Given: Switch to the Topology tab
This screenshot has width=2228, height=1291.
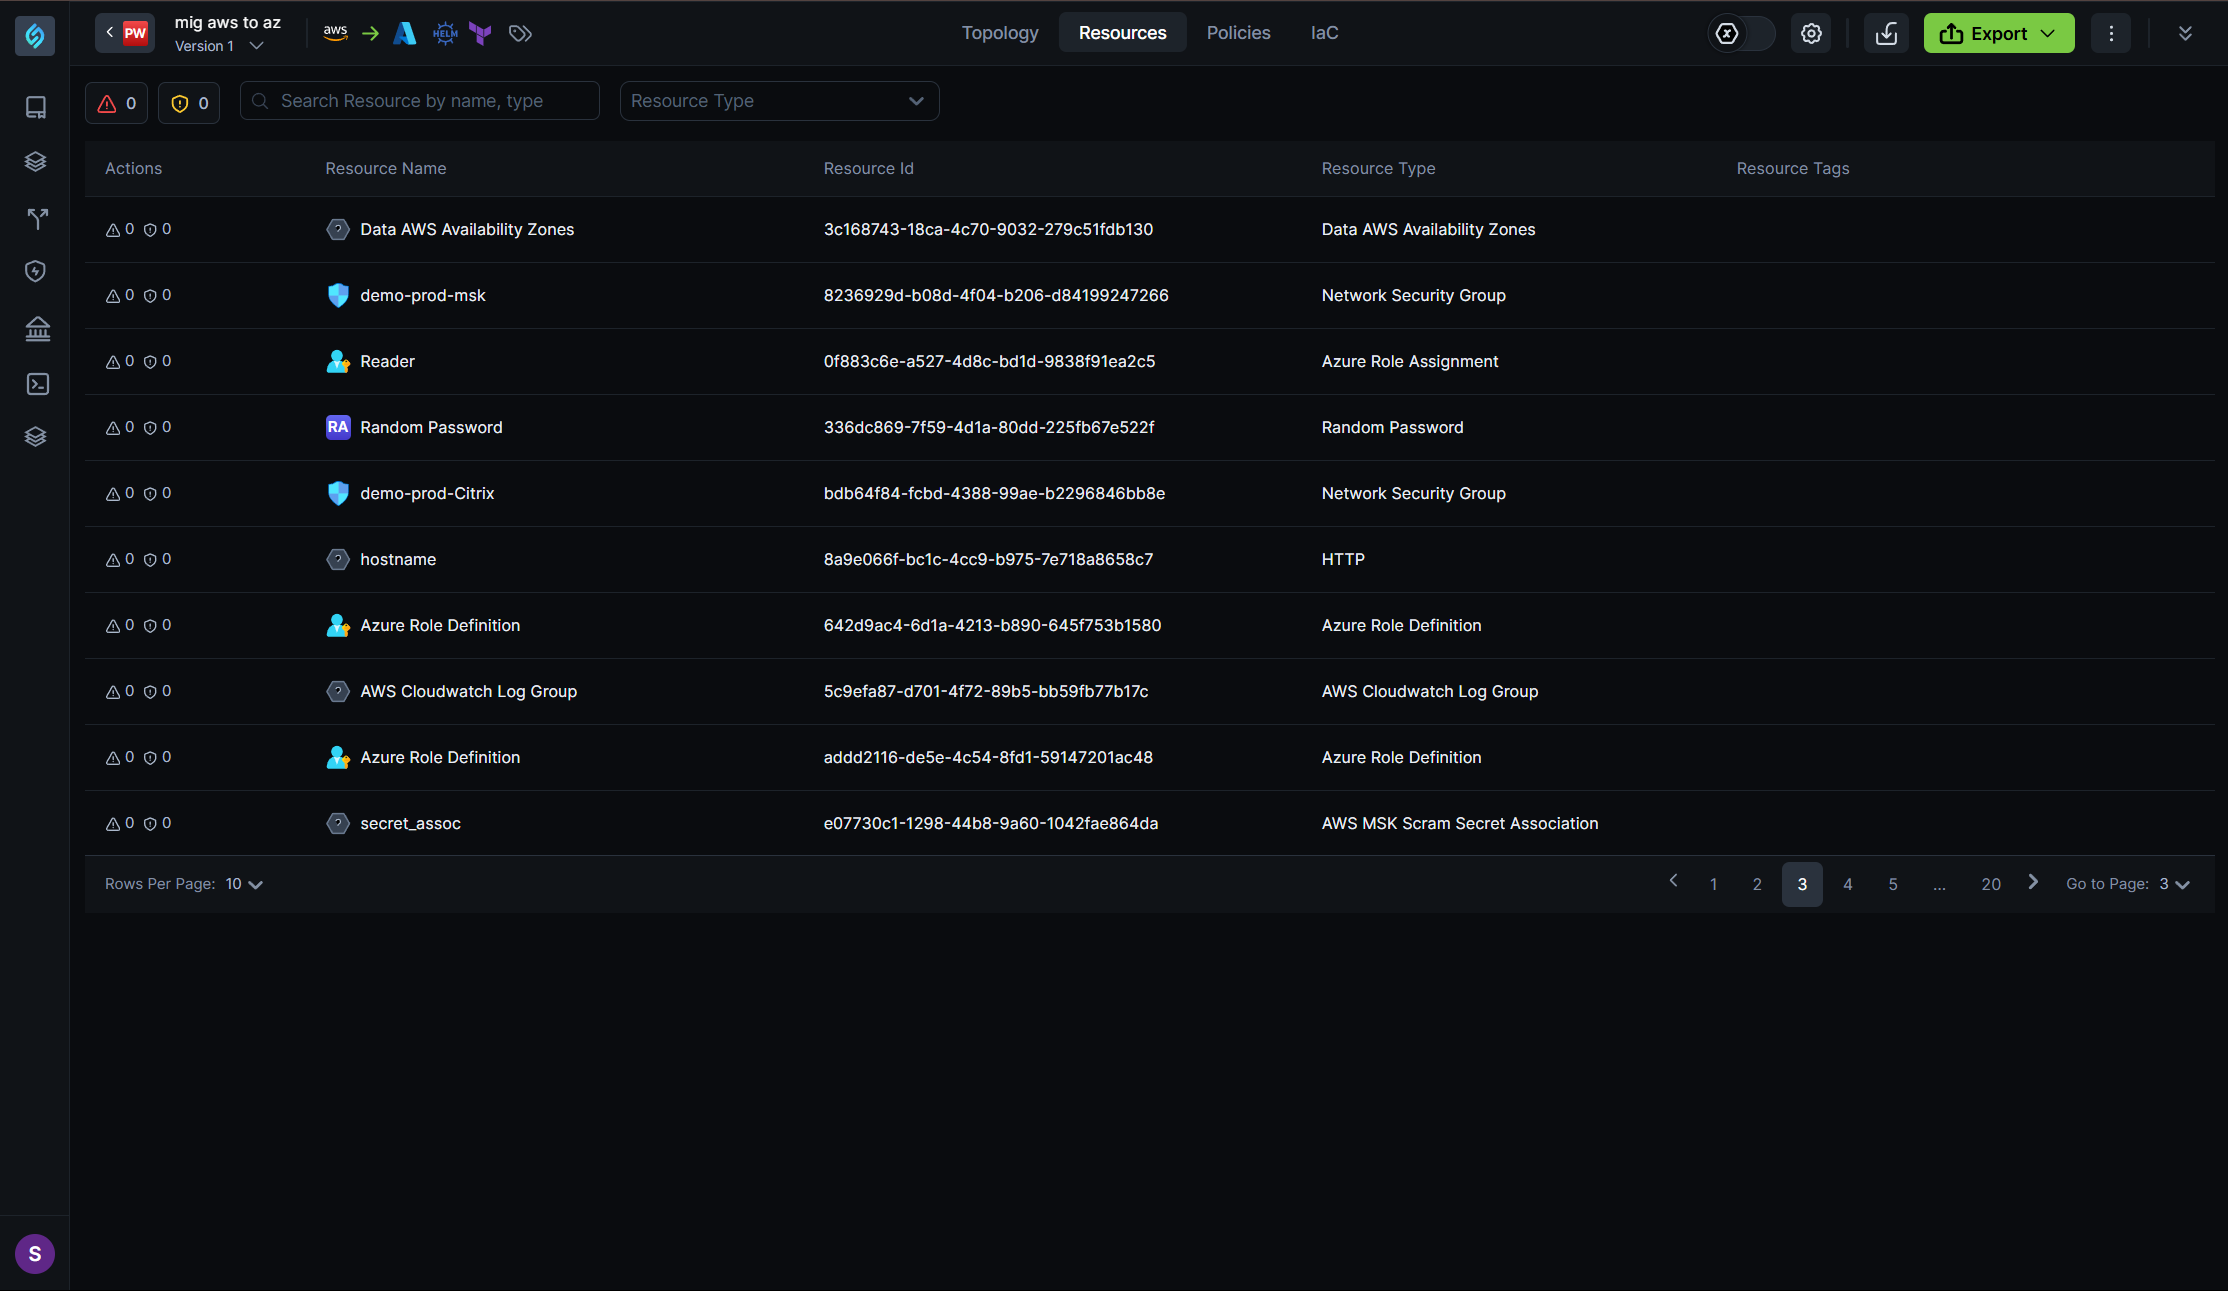Looking at the screenshot, I should tap(1000, 33).
